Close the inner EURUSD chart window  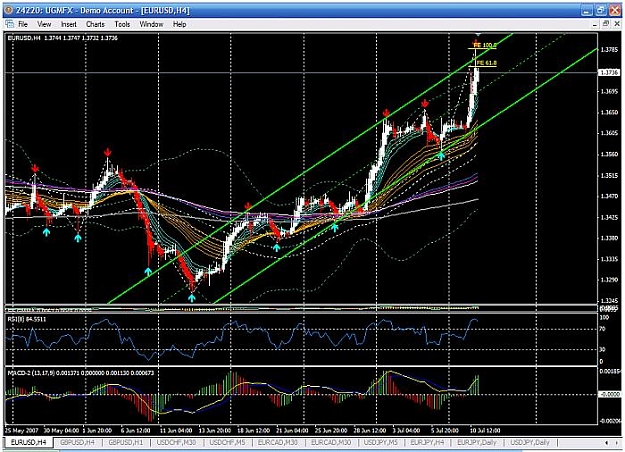tap(616, 24)
